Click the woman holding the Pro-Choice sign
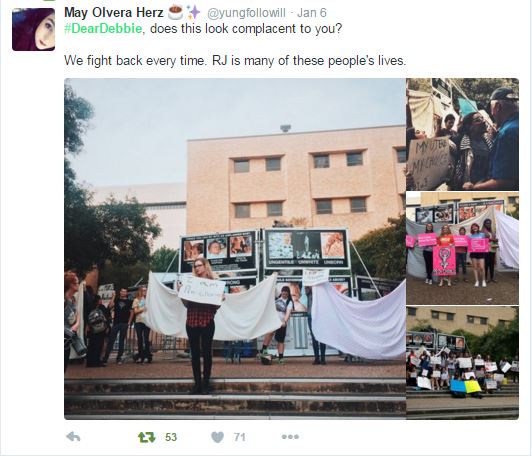The image size is (532, 456). pyautogui.click(x=202, y=325)
